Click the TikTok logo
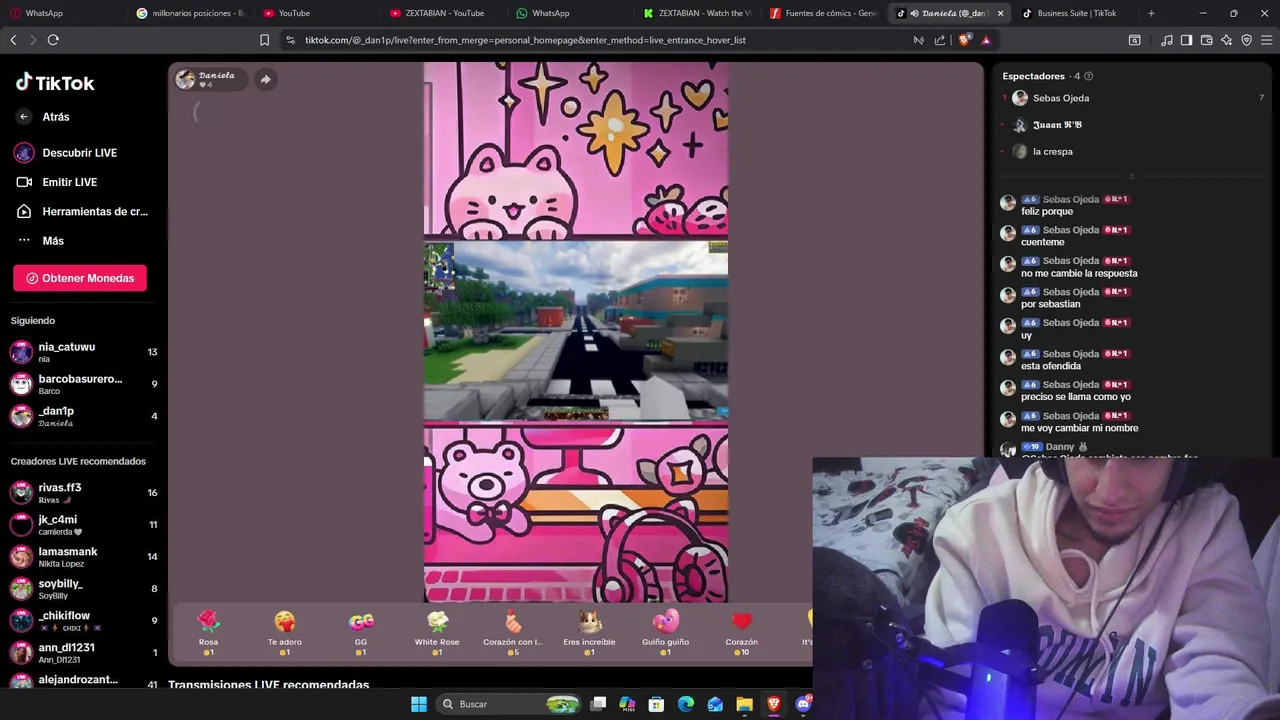This screenshot has height=720, width=1280. pyautogui.click(x=55, y=83)
